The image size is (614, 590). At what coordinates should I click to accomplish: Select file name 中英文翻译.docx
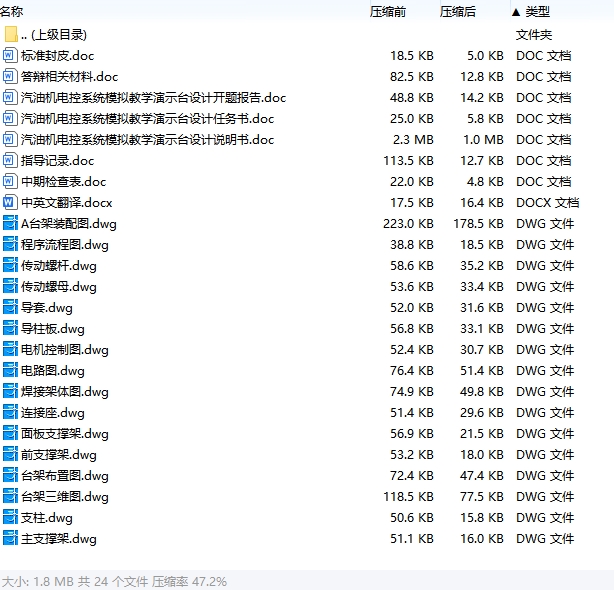[x=67, y=203]
